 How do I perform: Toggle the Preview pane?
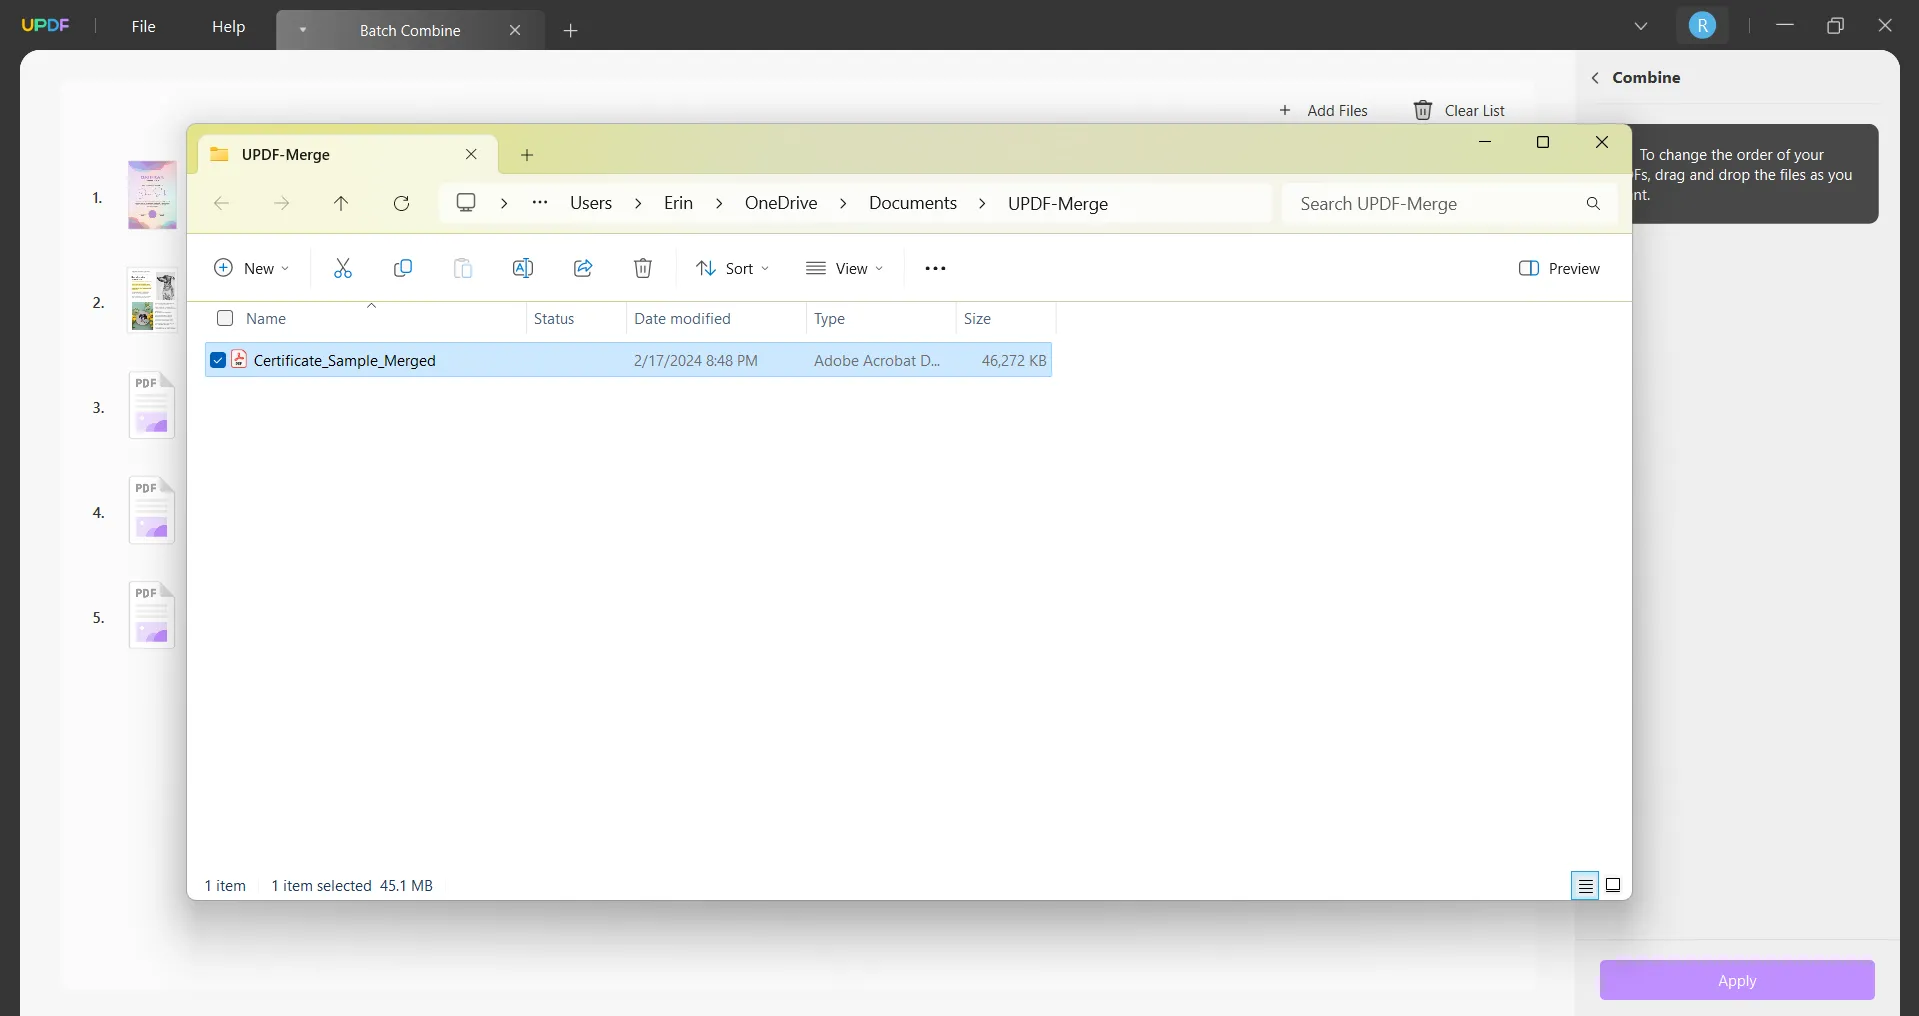coord(1559,268)
